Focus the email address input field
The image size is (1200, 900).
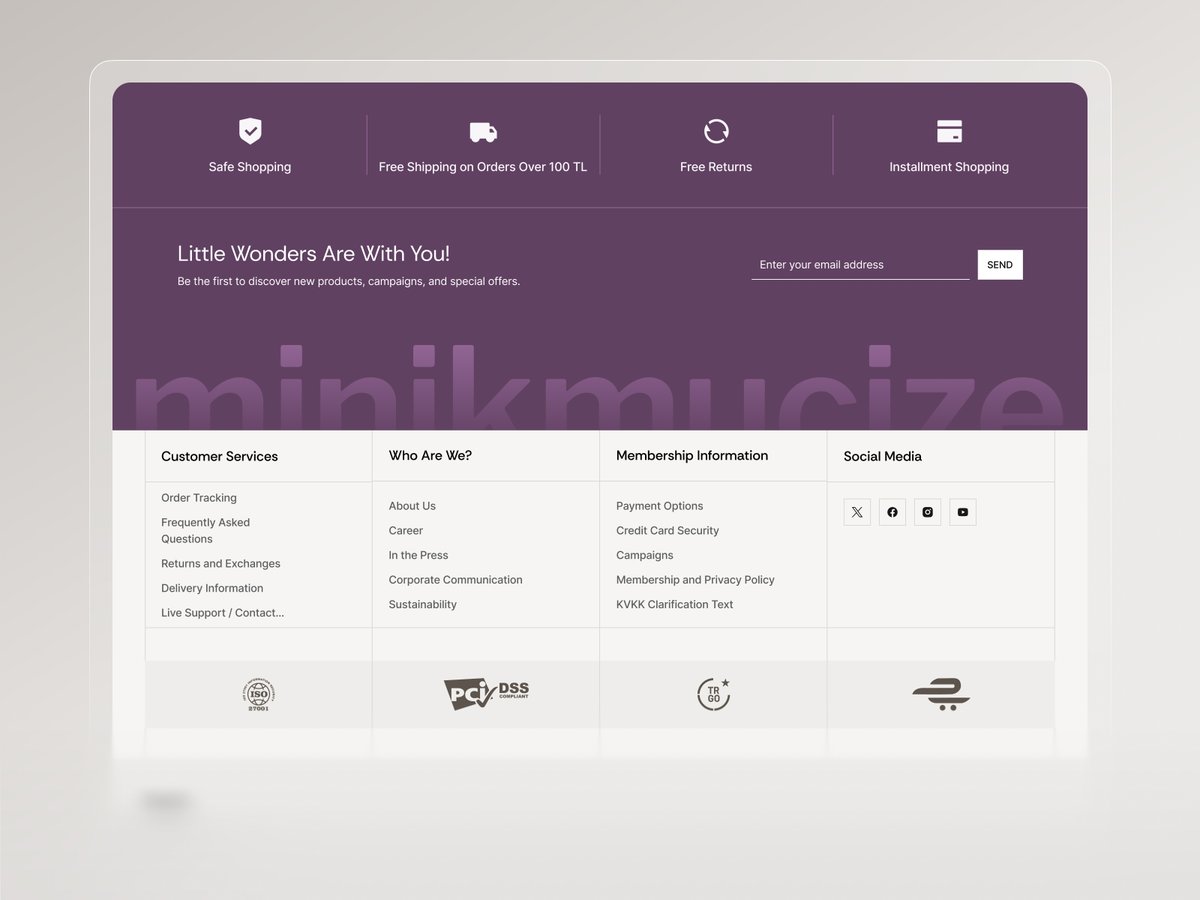pos(860,265)
